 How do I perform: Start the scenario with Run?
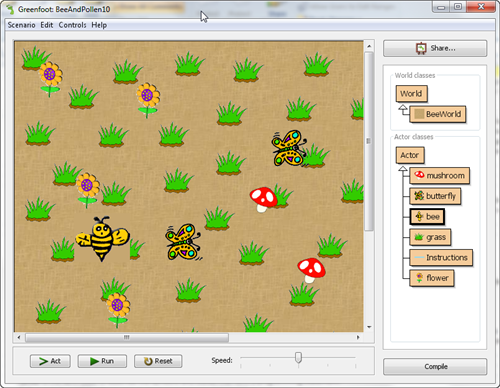[102, 361]
